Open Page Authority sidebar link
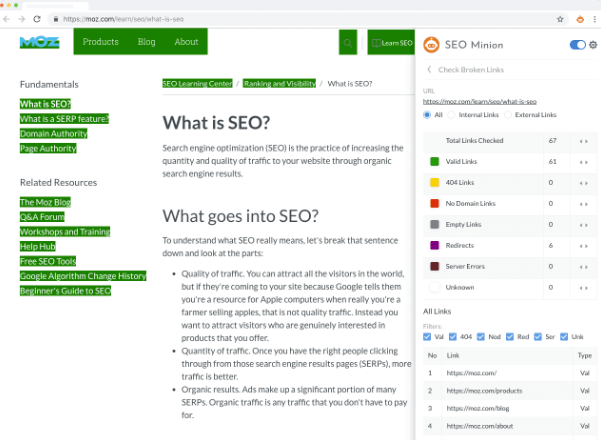Screen dimensions: 601x440 tap(48, 148)
